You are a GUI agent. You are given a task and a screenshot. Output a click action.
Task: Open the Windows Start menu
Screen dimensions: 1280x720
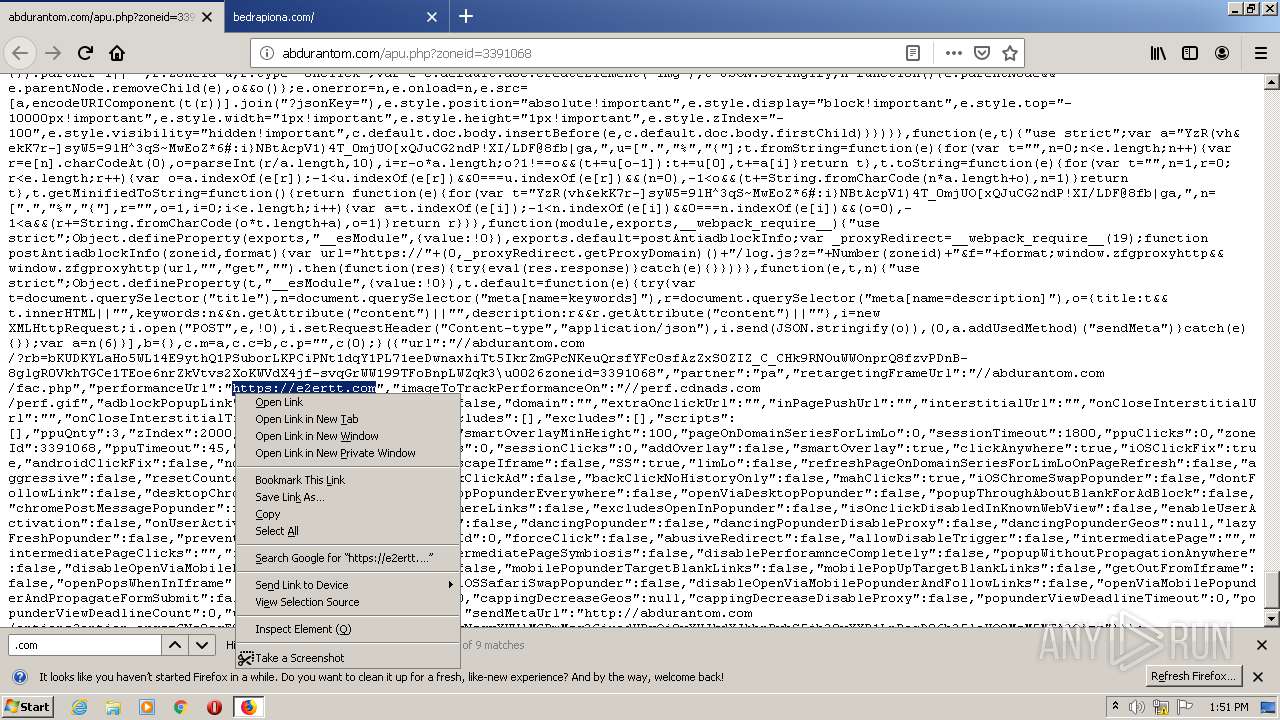tap(28, 707)
